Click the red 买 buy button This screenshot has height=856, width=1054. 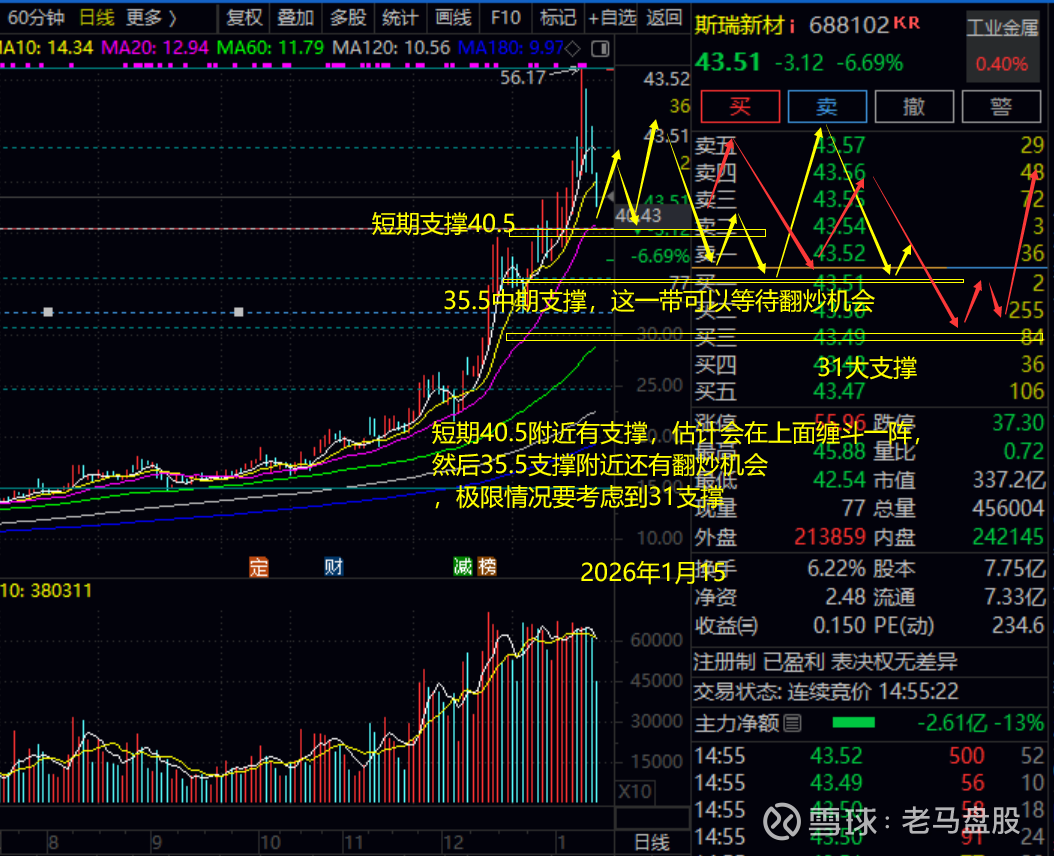(740, 106)
